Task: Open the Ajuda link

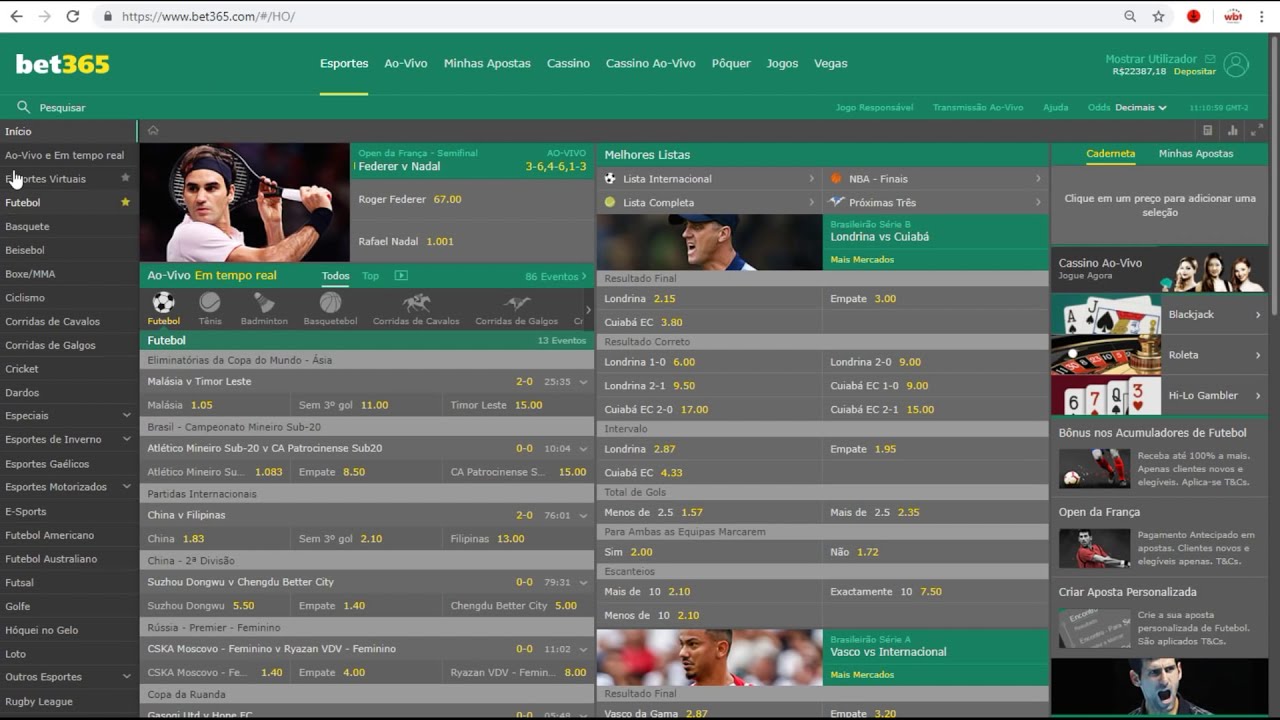Action: (x=1055, y=107)
